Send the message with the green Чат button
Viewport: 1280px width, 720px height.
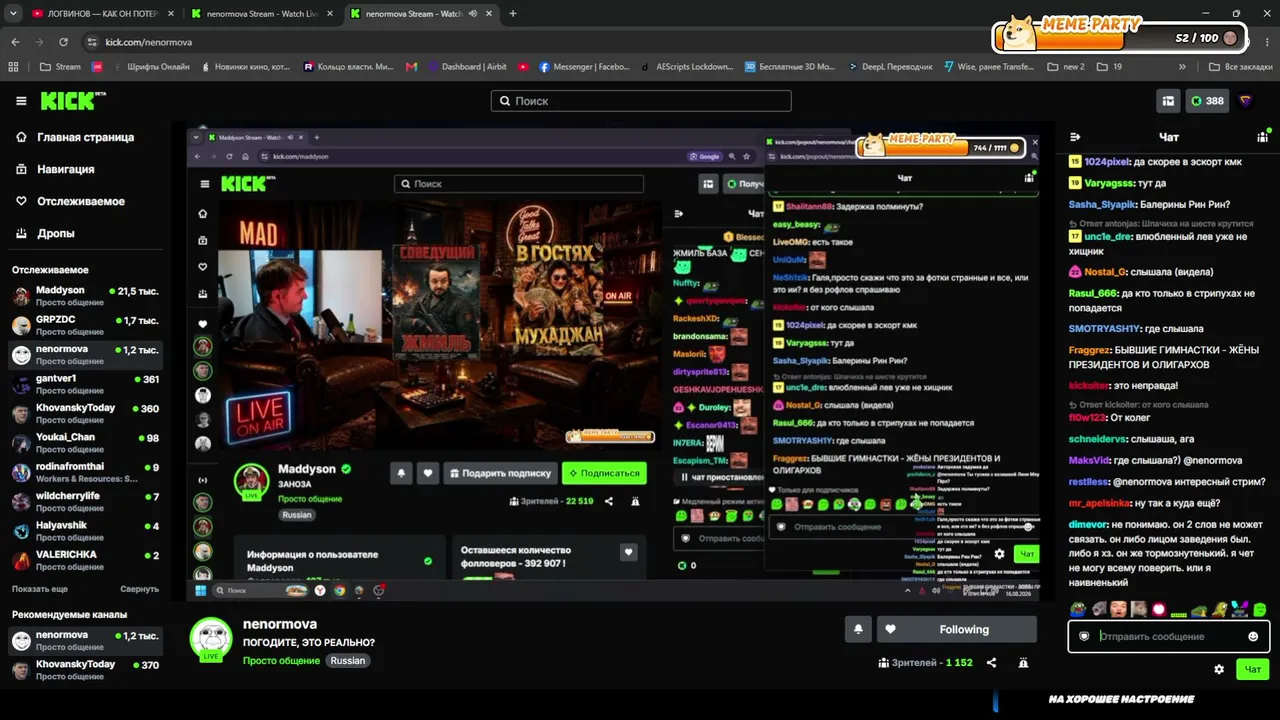coord(1253,669)
